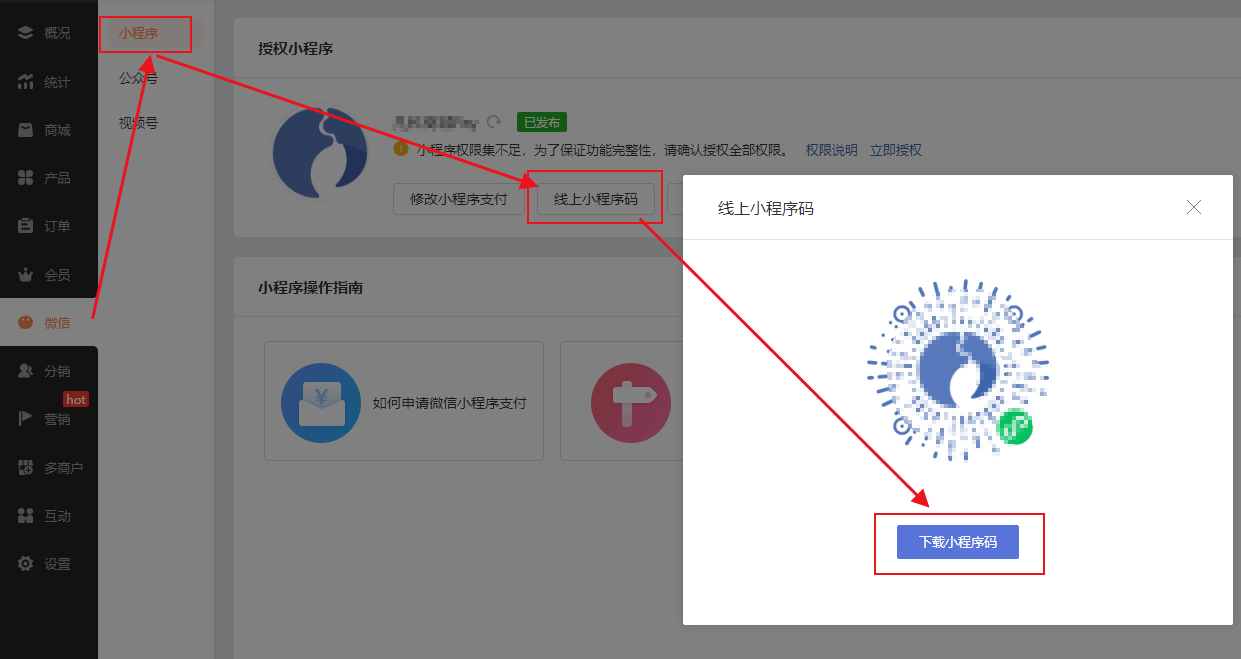This screenshot has height=659, width=1241.
Task: Click the 概况 overview icon in sidebar
Action: (26, 33)
